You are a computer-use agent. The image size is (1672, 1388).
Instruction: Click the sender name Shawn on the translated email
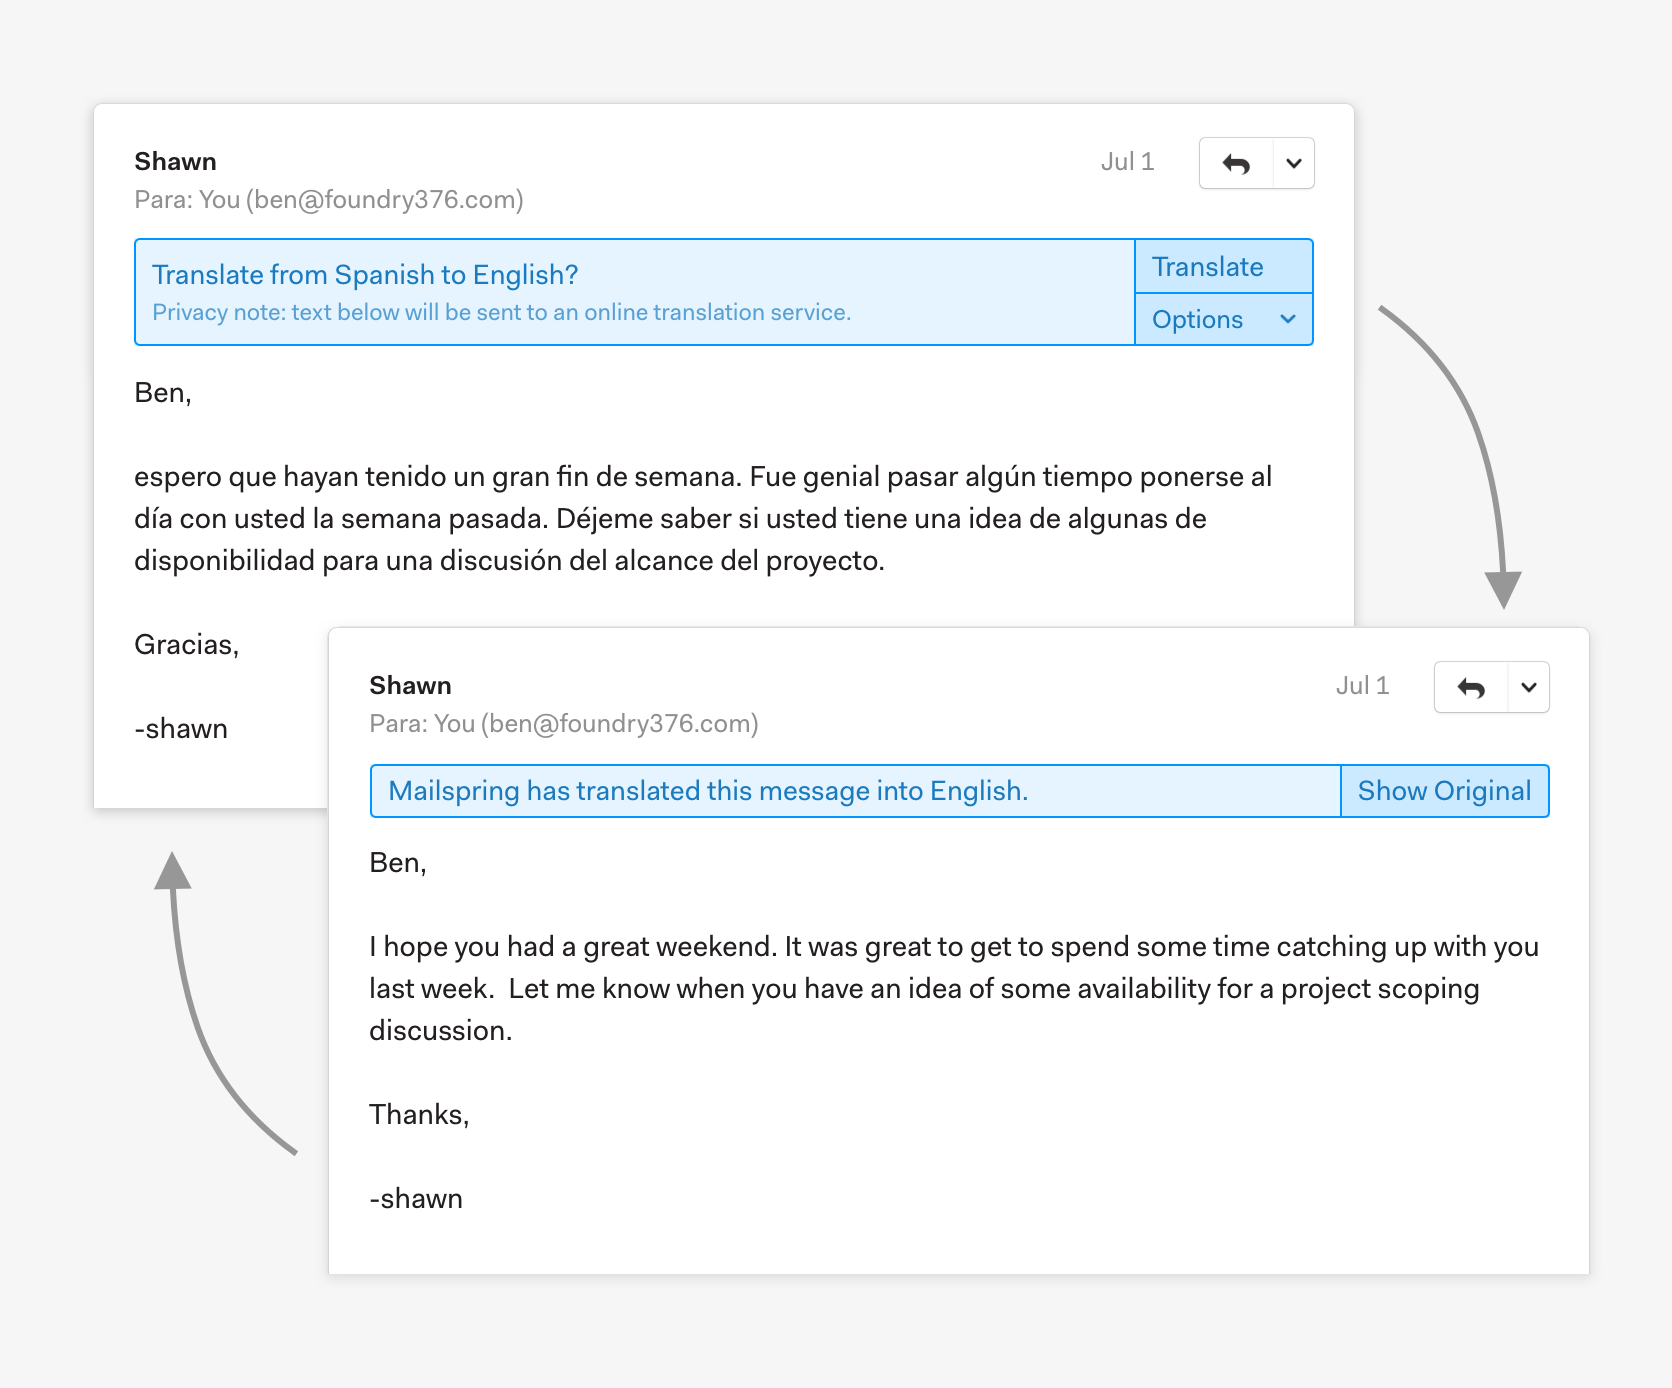coord(410,685)
